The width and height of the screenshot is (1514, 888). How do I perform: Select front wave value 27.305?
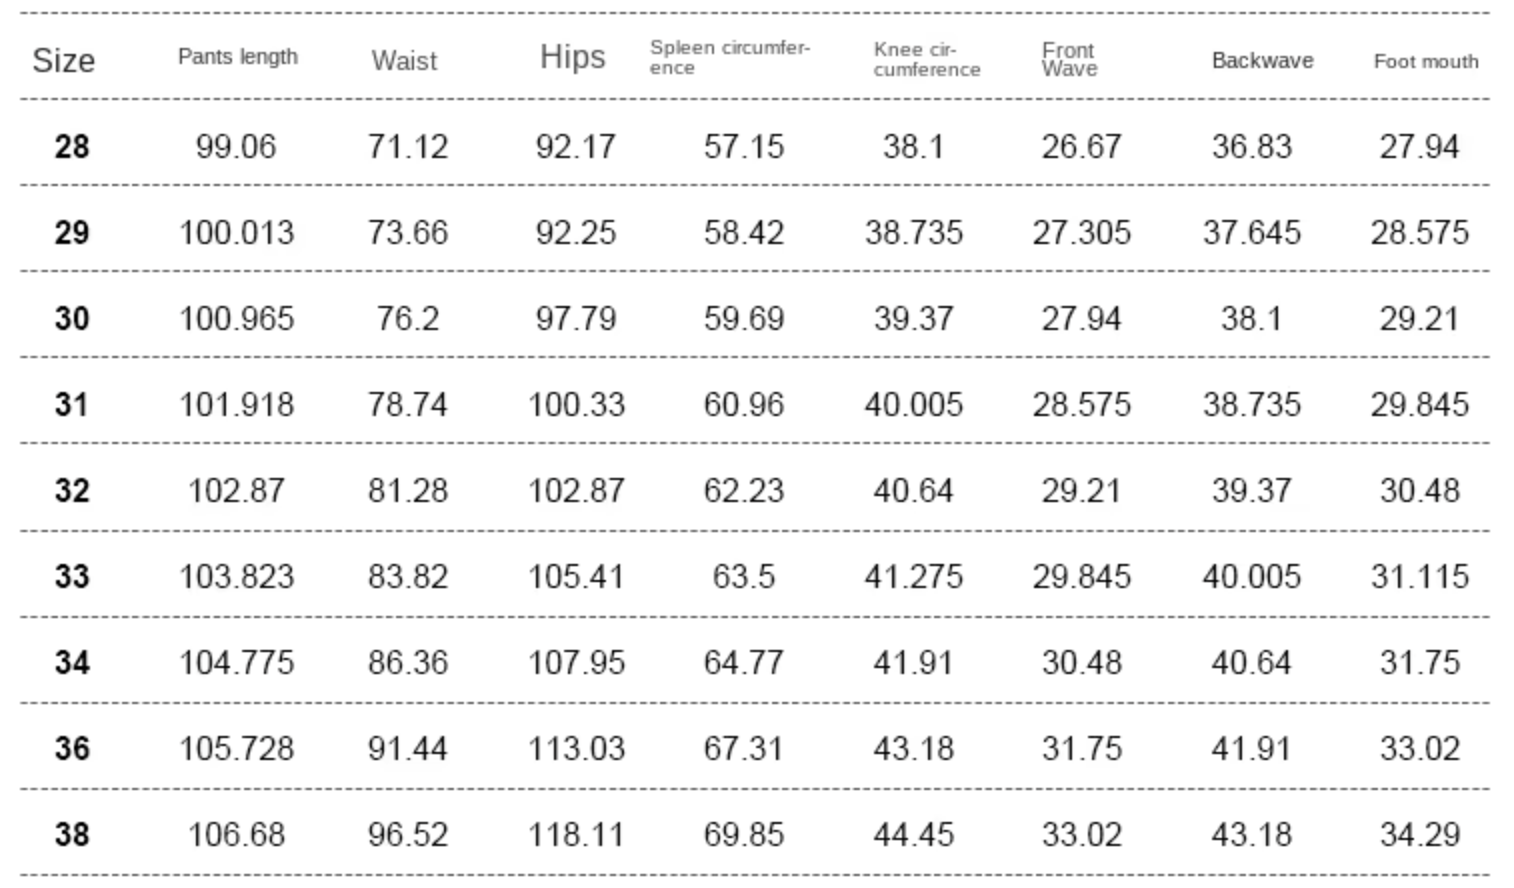[x=1082, y=233]
